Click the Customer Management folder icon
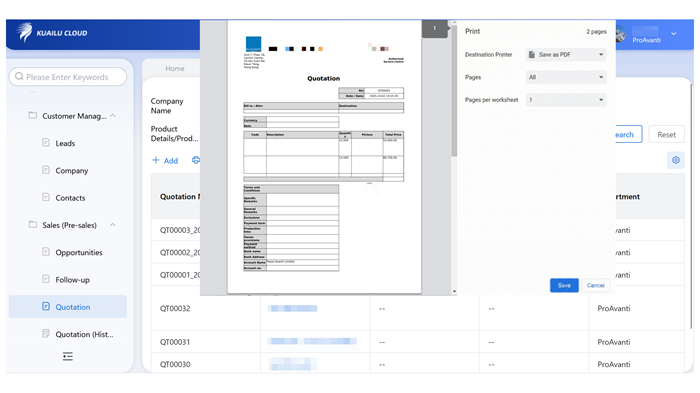 tap(33, 115)
